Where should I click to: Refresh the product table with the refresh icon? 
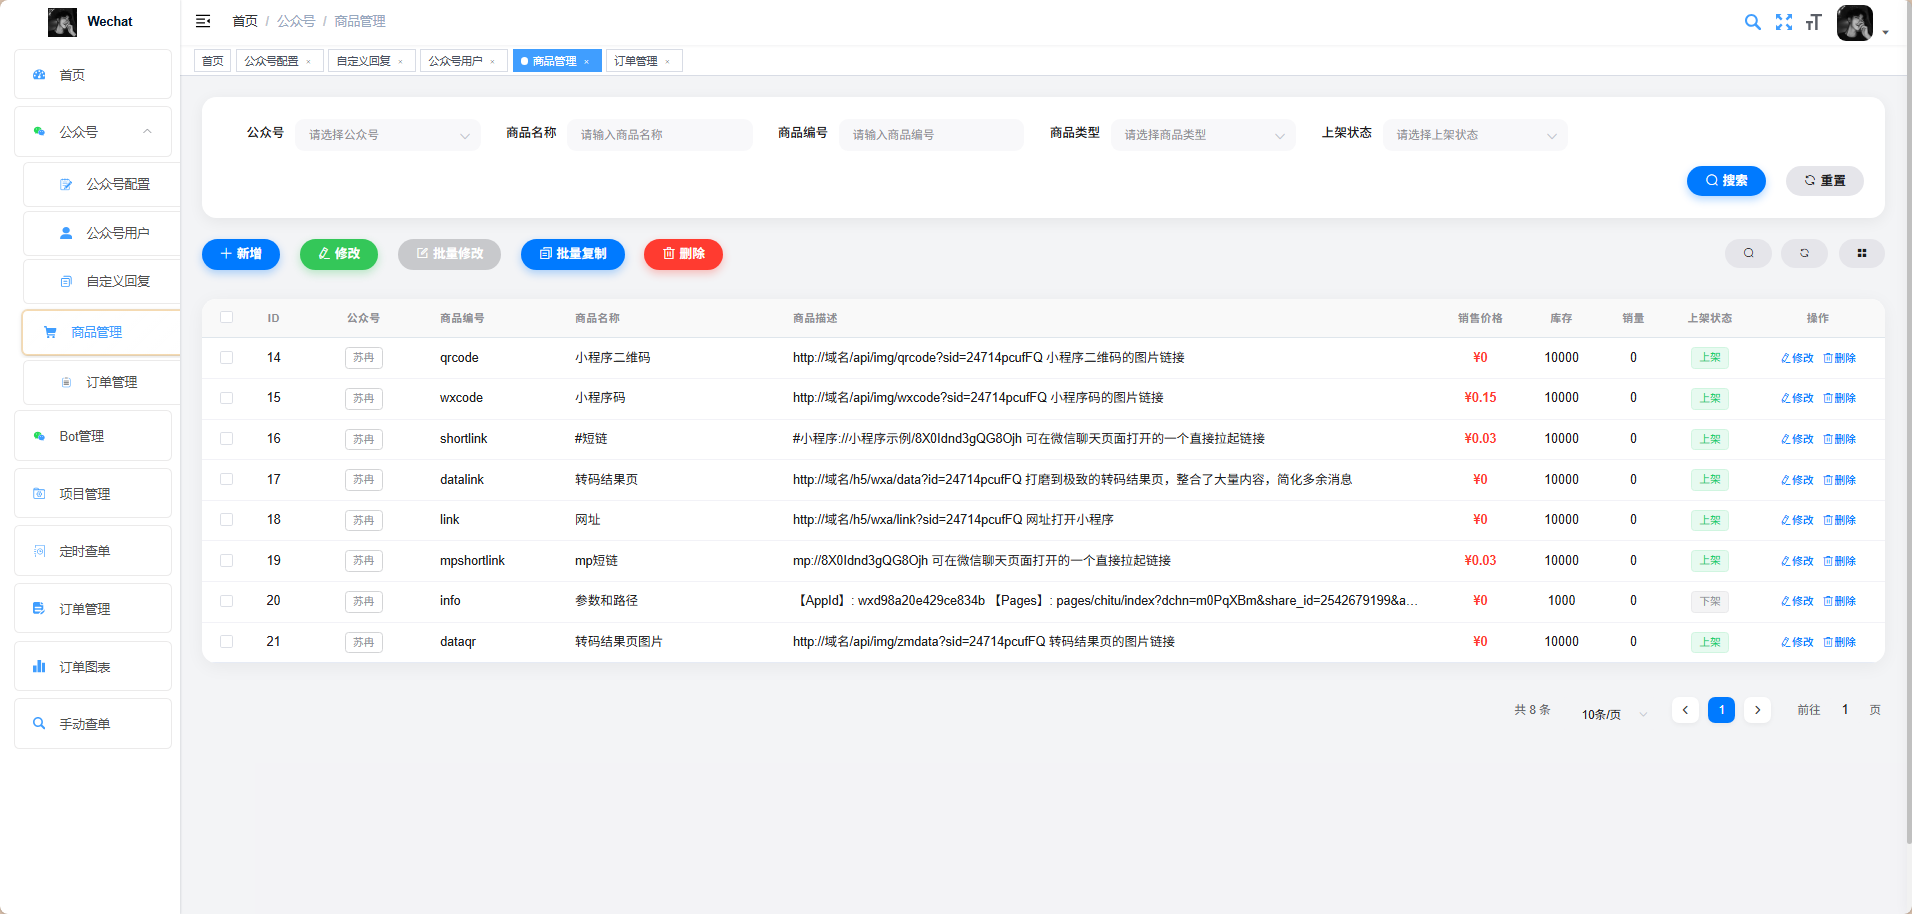pos(1804,254)
